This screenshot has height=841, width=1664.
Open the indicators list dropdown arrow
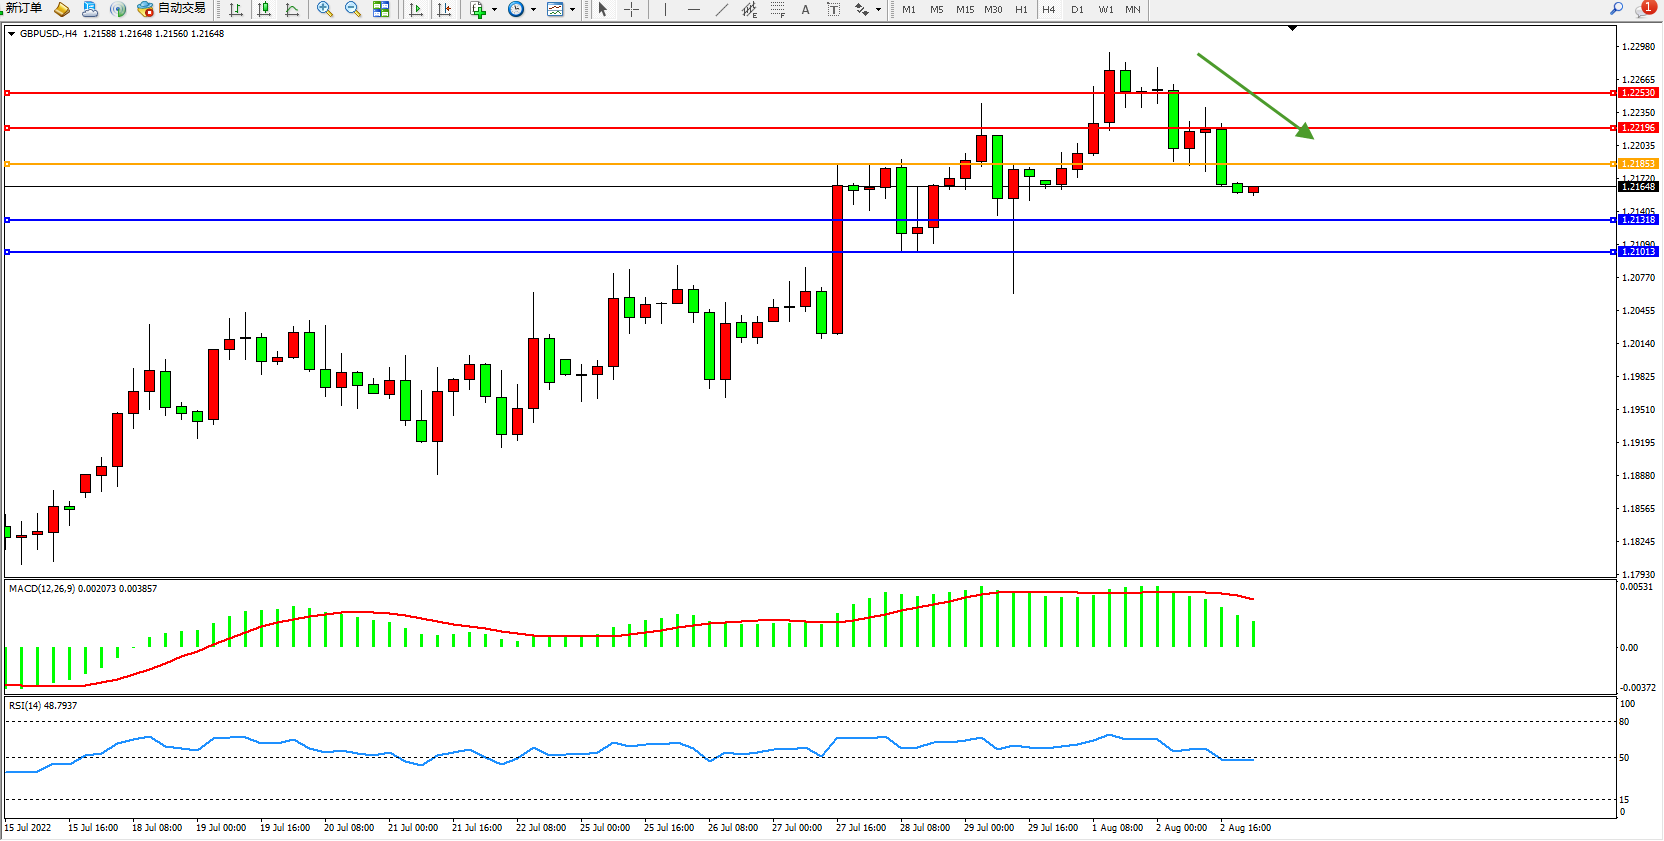click(x=494, y=10)
